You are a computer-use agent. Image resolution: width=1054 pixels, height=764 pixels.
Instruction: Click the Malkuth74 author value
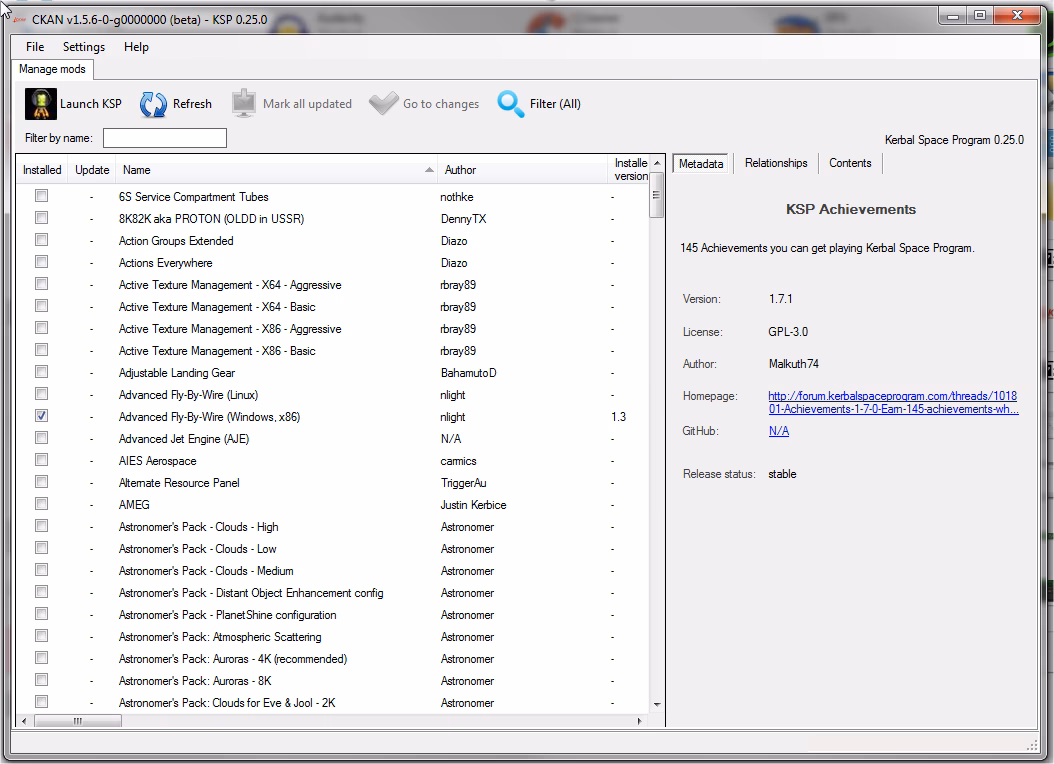coord(794,364)
